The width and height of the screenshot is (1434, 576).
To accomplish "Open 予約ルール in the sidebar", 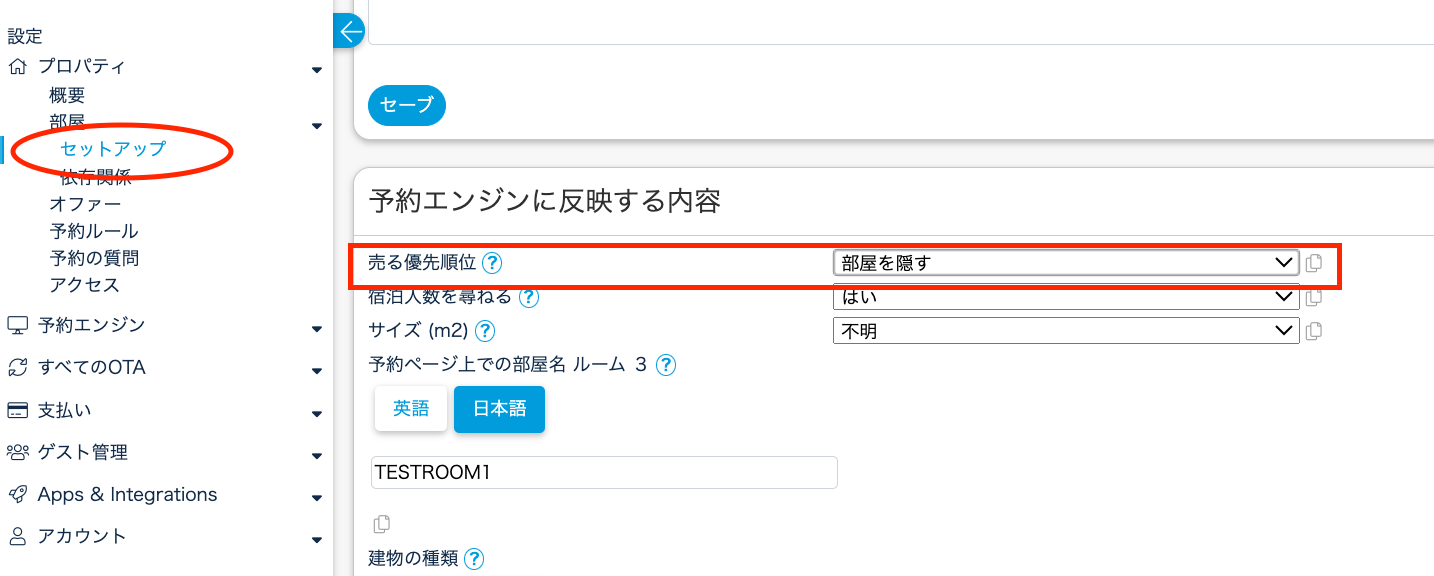I will (94, 232).
